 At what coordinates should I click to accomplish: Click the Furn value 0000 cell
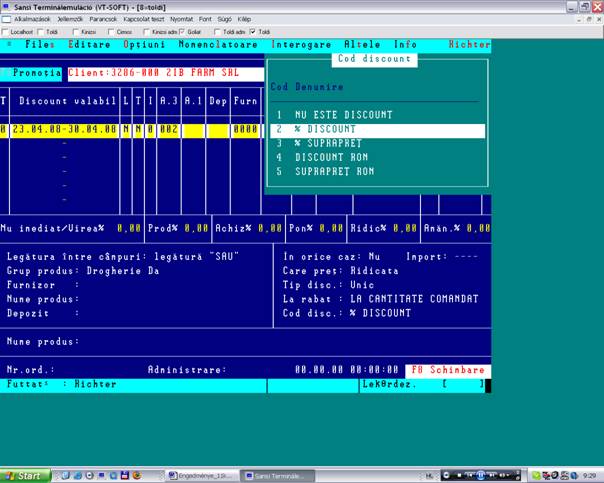[245, 130]
